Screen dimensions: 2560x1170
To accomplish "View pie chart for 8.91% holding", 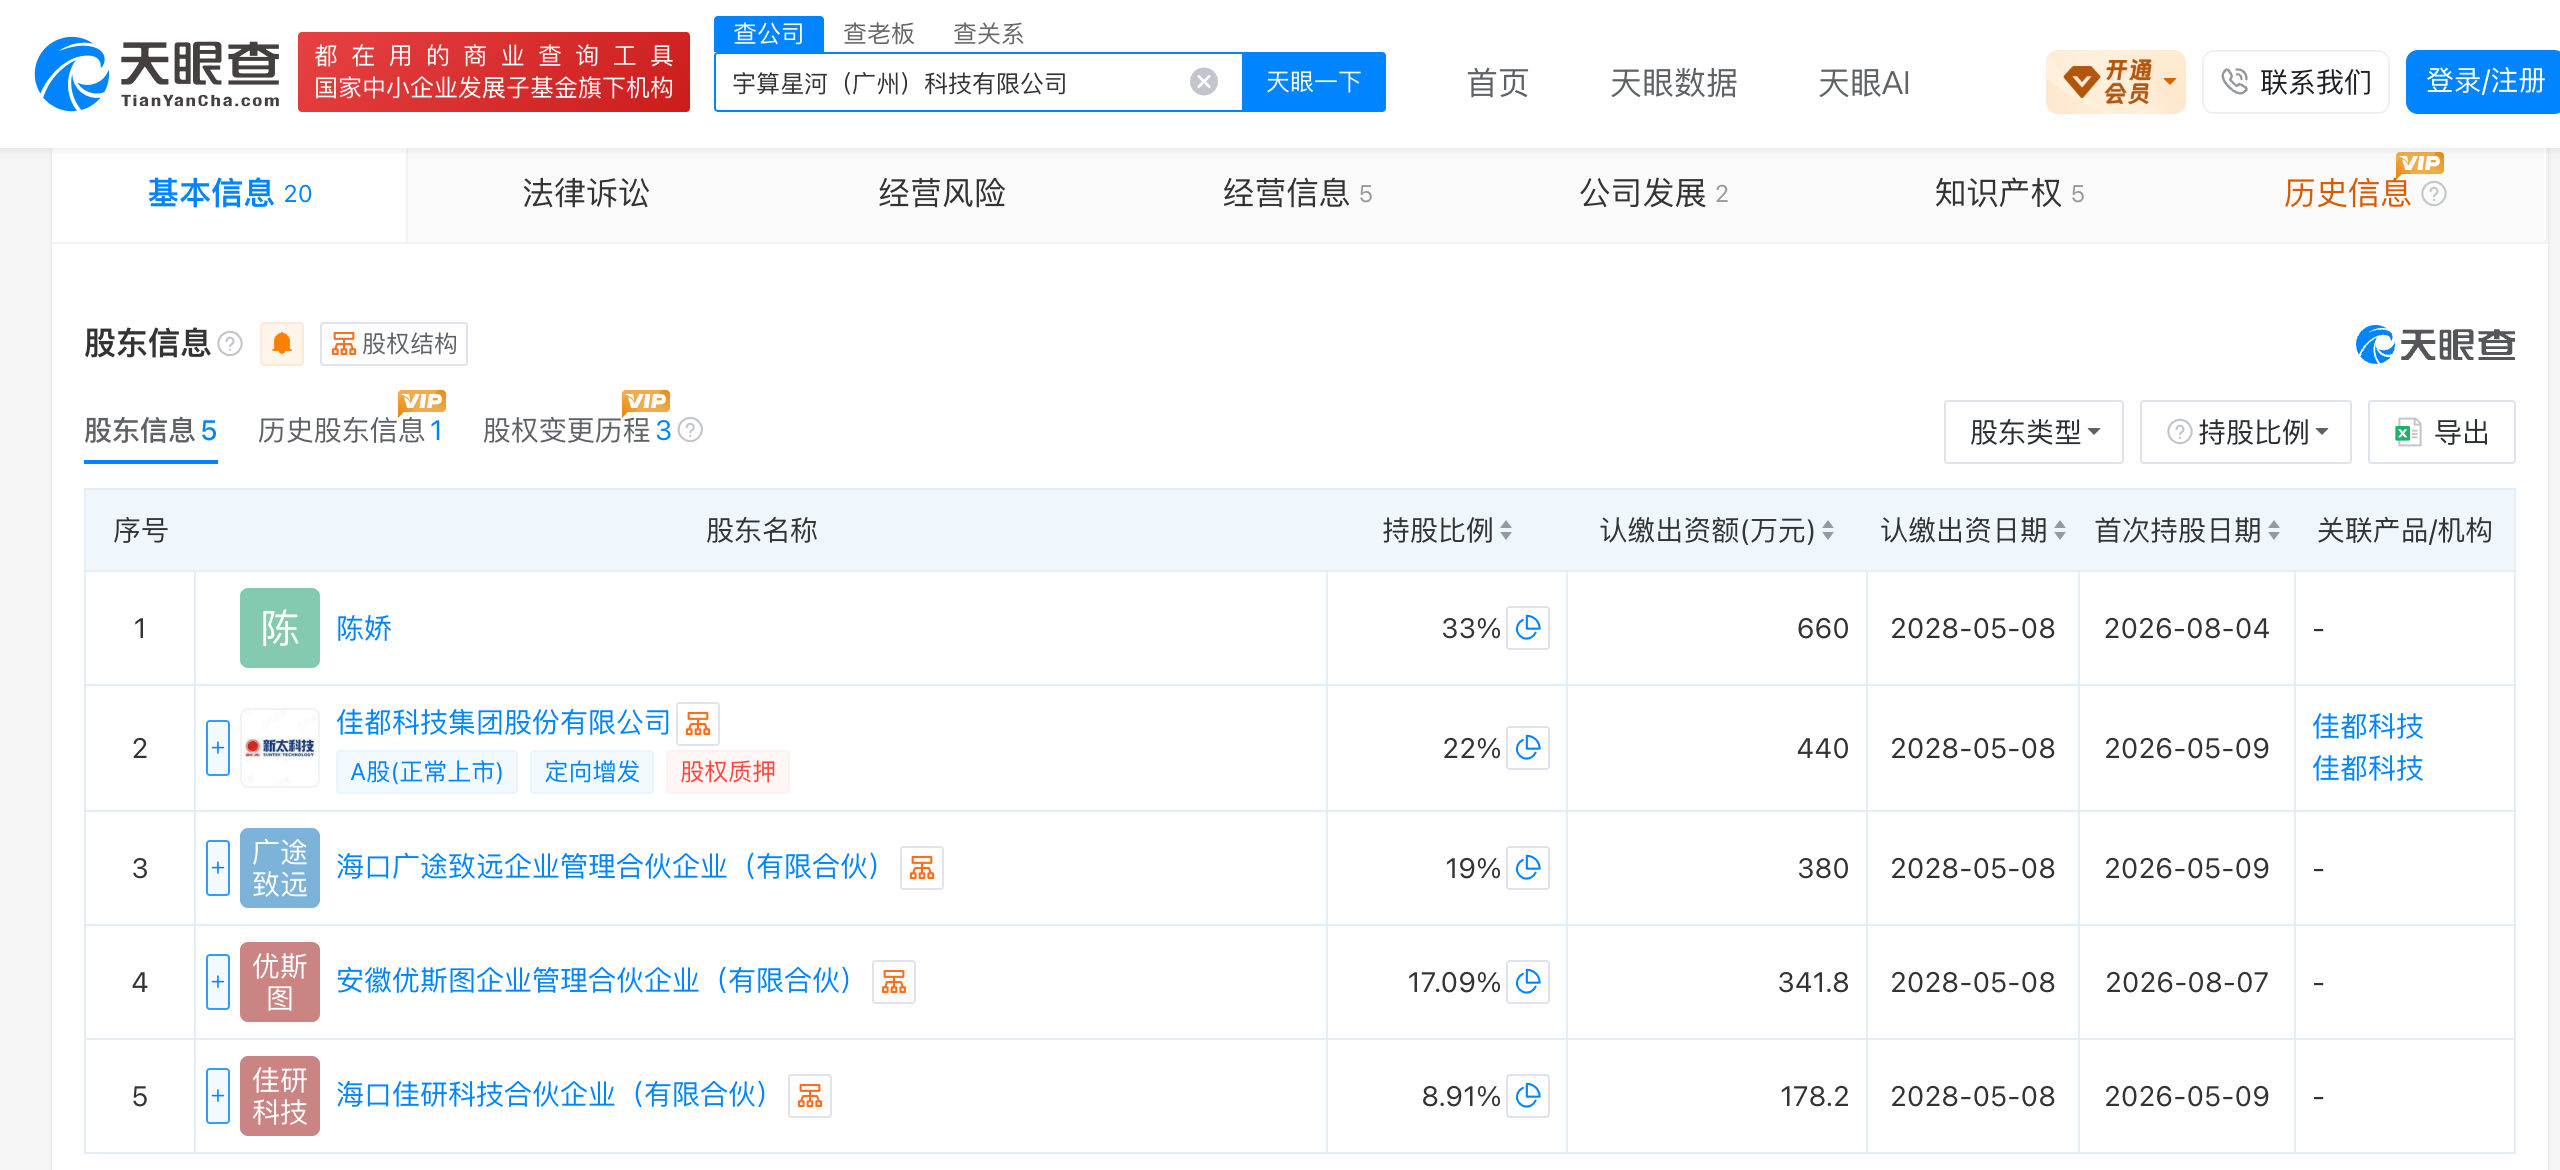I will (x=1528, y=1096).
